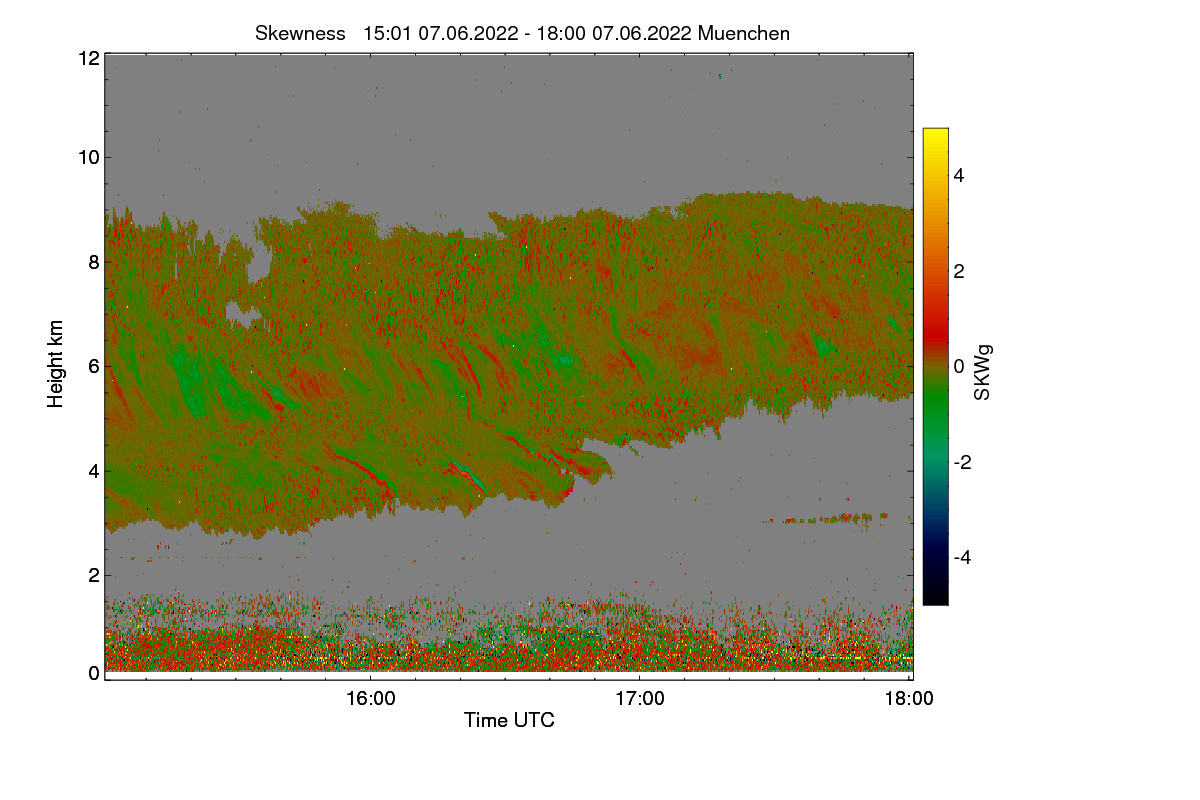Click the colorbar value label -4
The width and height of the screenshot is (1200, 800).
click(967, 557)
